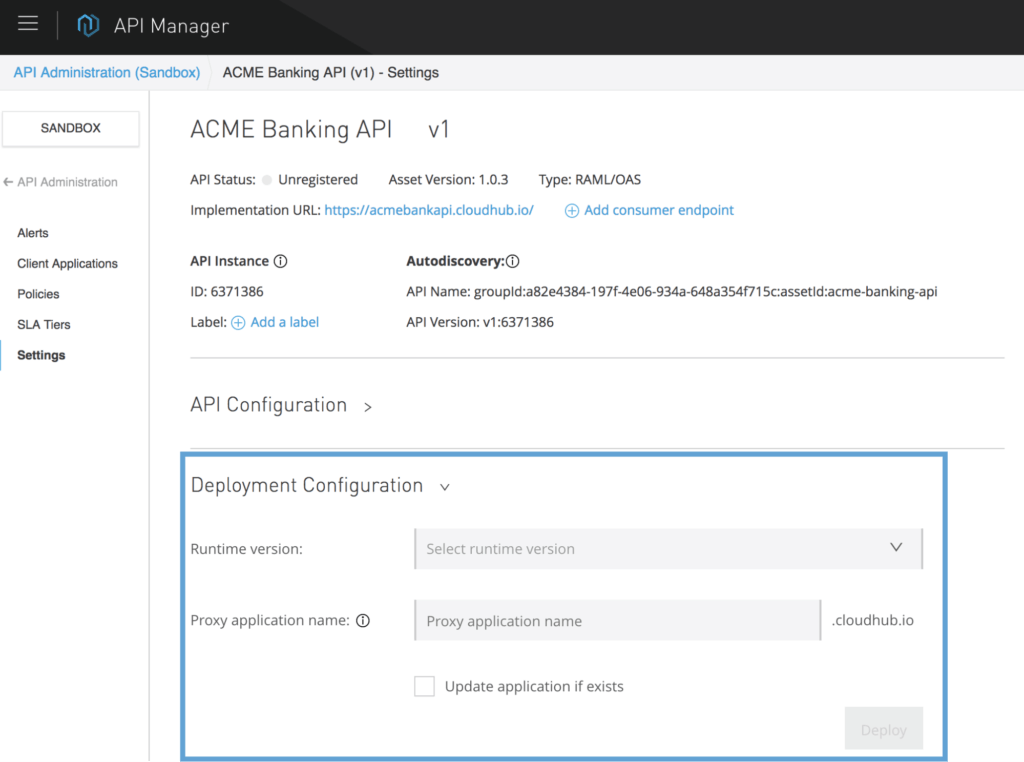Open API Administration (Sandbox) breadcrumb link
Image resolution: width=1024 pixels, height=762 pixels.
point(107,72)
